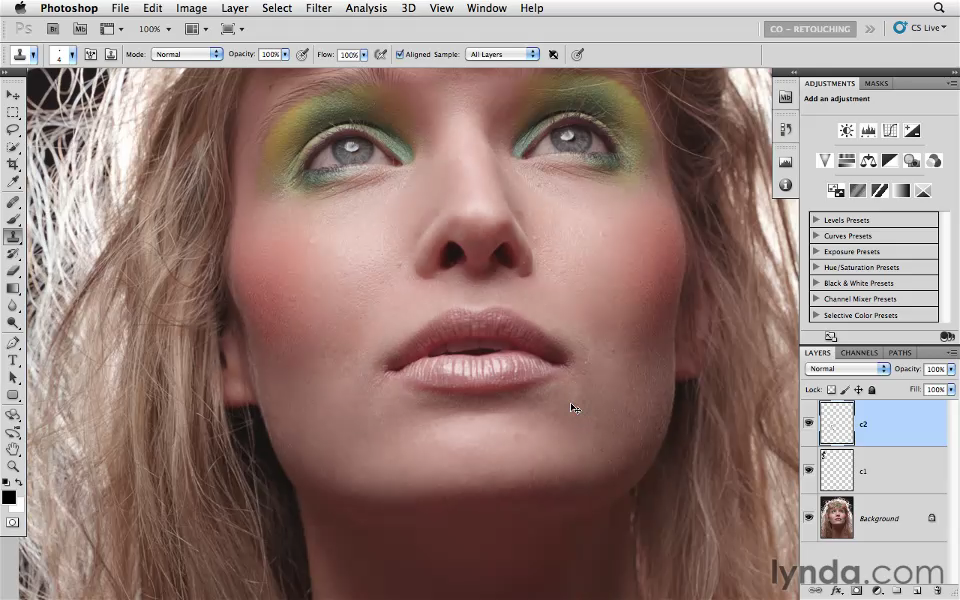Image resolution: width=960 pixels, height=600 pixels.
Task: Open the Flow slider arrow
Action: pos(364,54)
